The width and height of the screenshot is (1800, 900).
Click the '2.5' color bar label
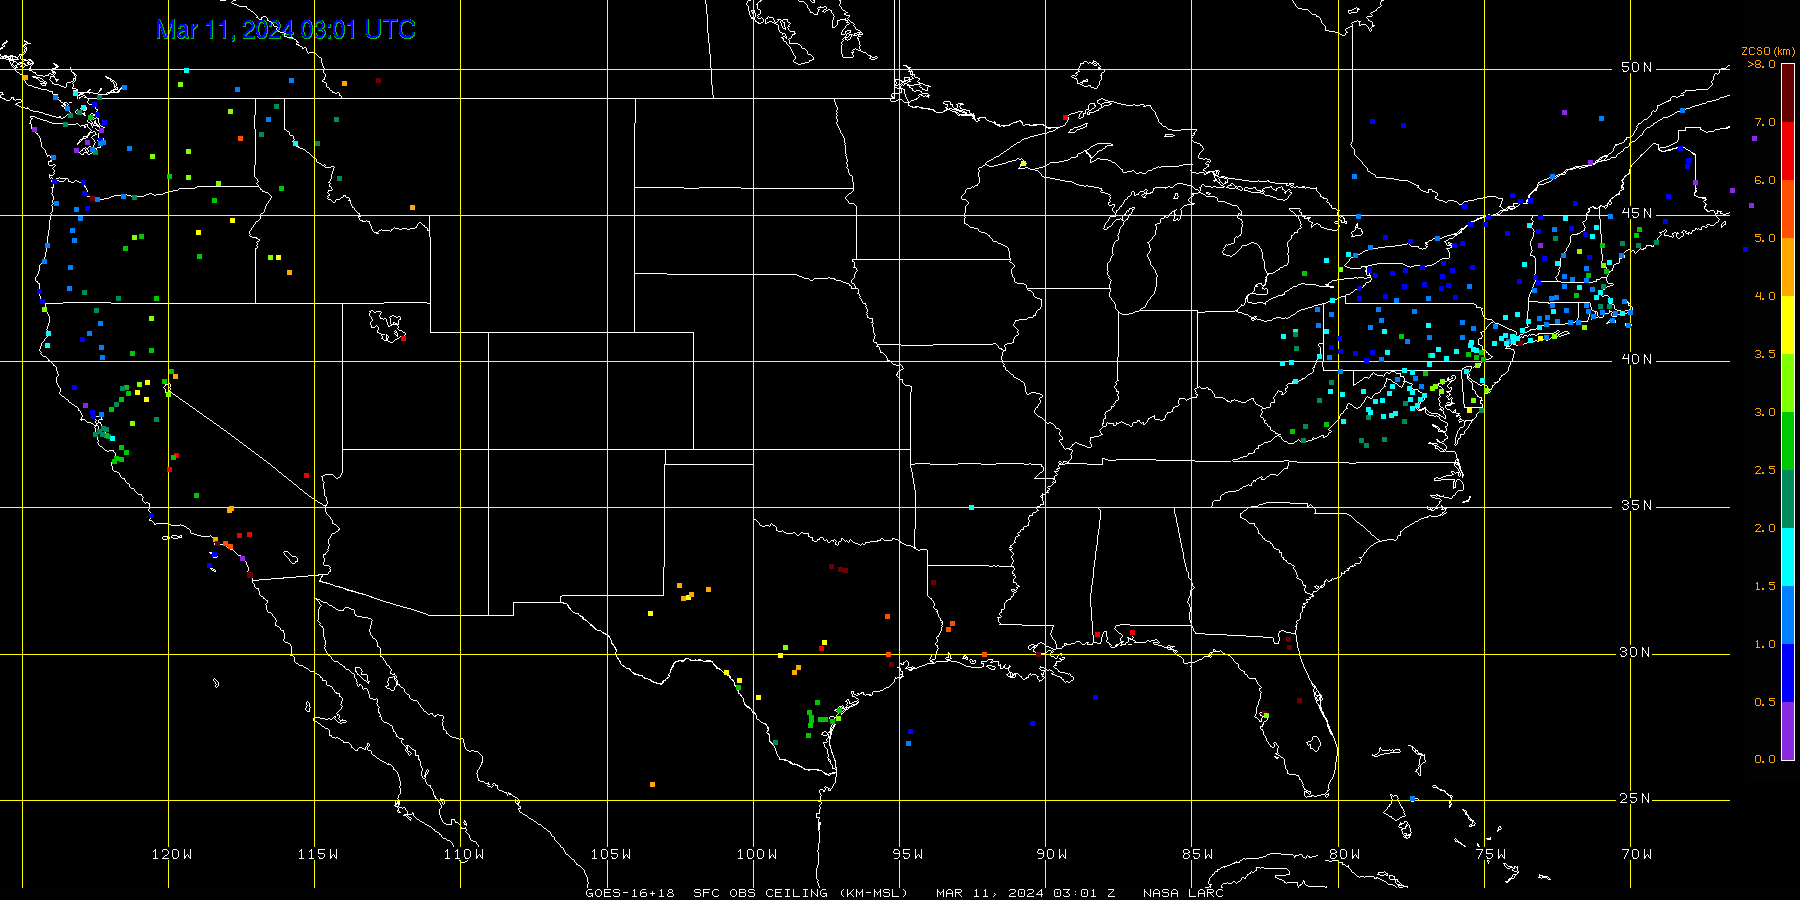point(1765,470)
